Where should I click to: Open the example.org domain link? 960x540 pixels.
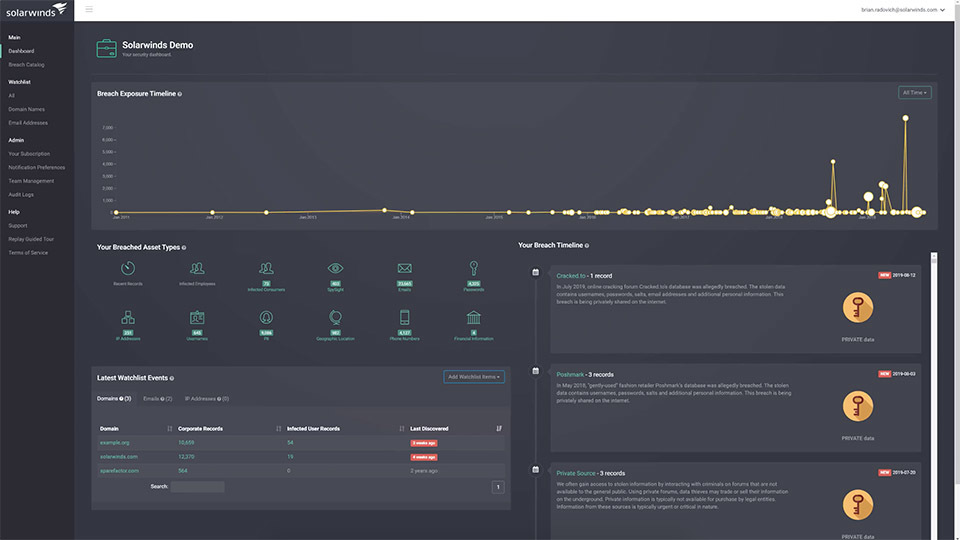[114, 443]
